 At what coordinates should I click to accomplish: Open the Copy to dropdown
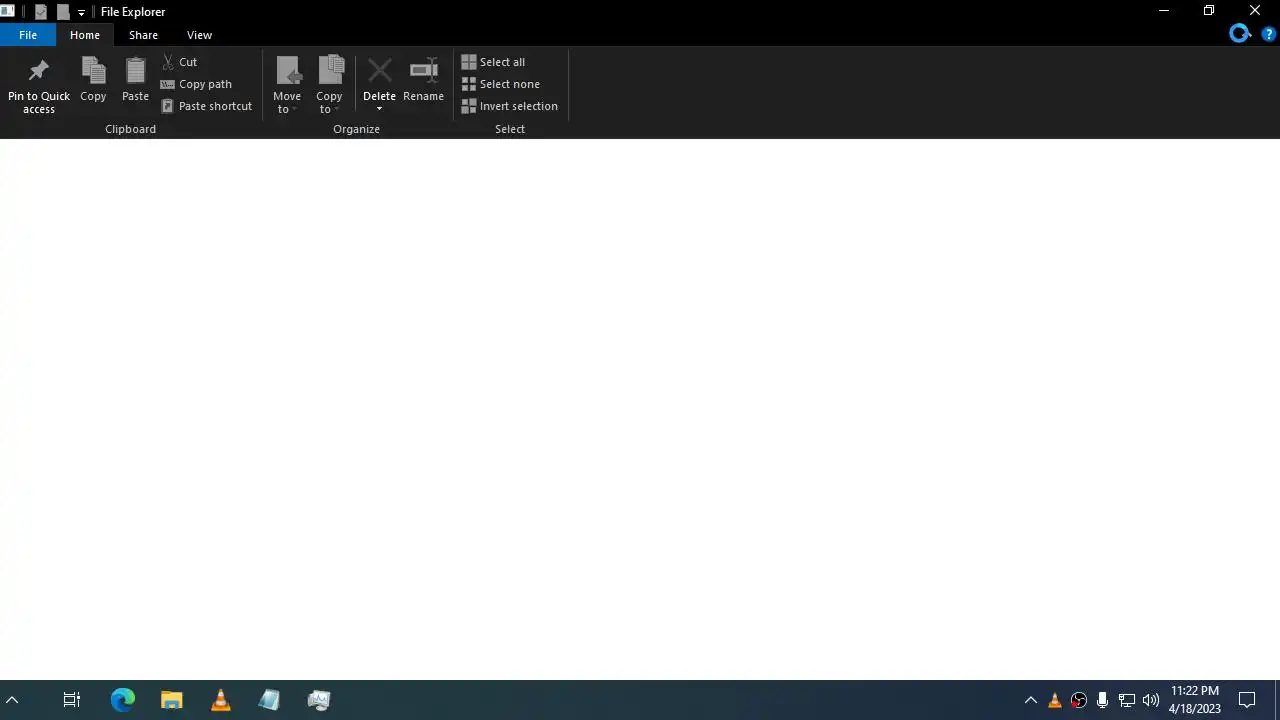[329, 86]
